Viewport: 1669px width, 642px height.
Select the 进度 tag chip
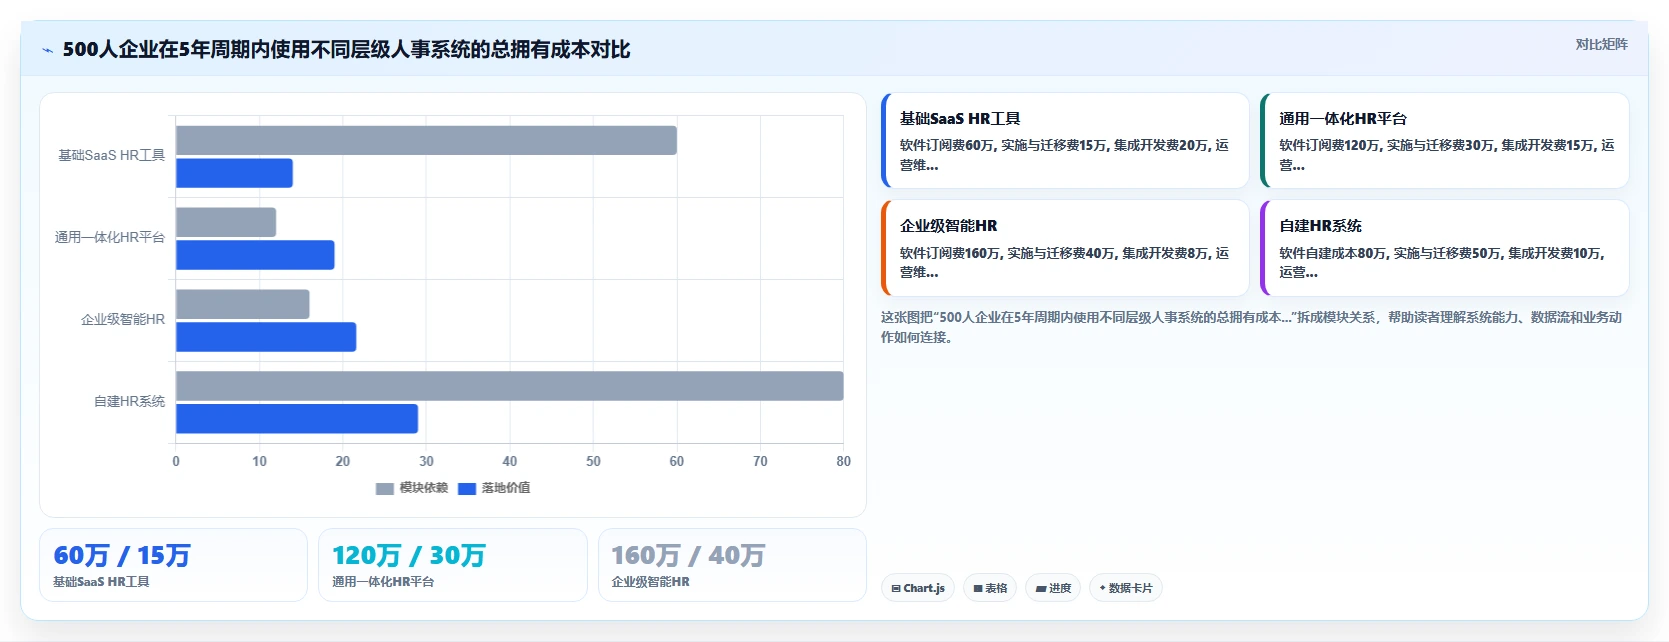(1053, 588)
